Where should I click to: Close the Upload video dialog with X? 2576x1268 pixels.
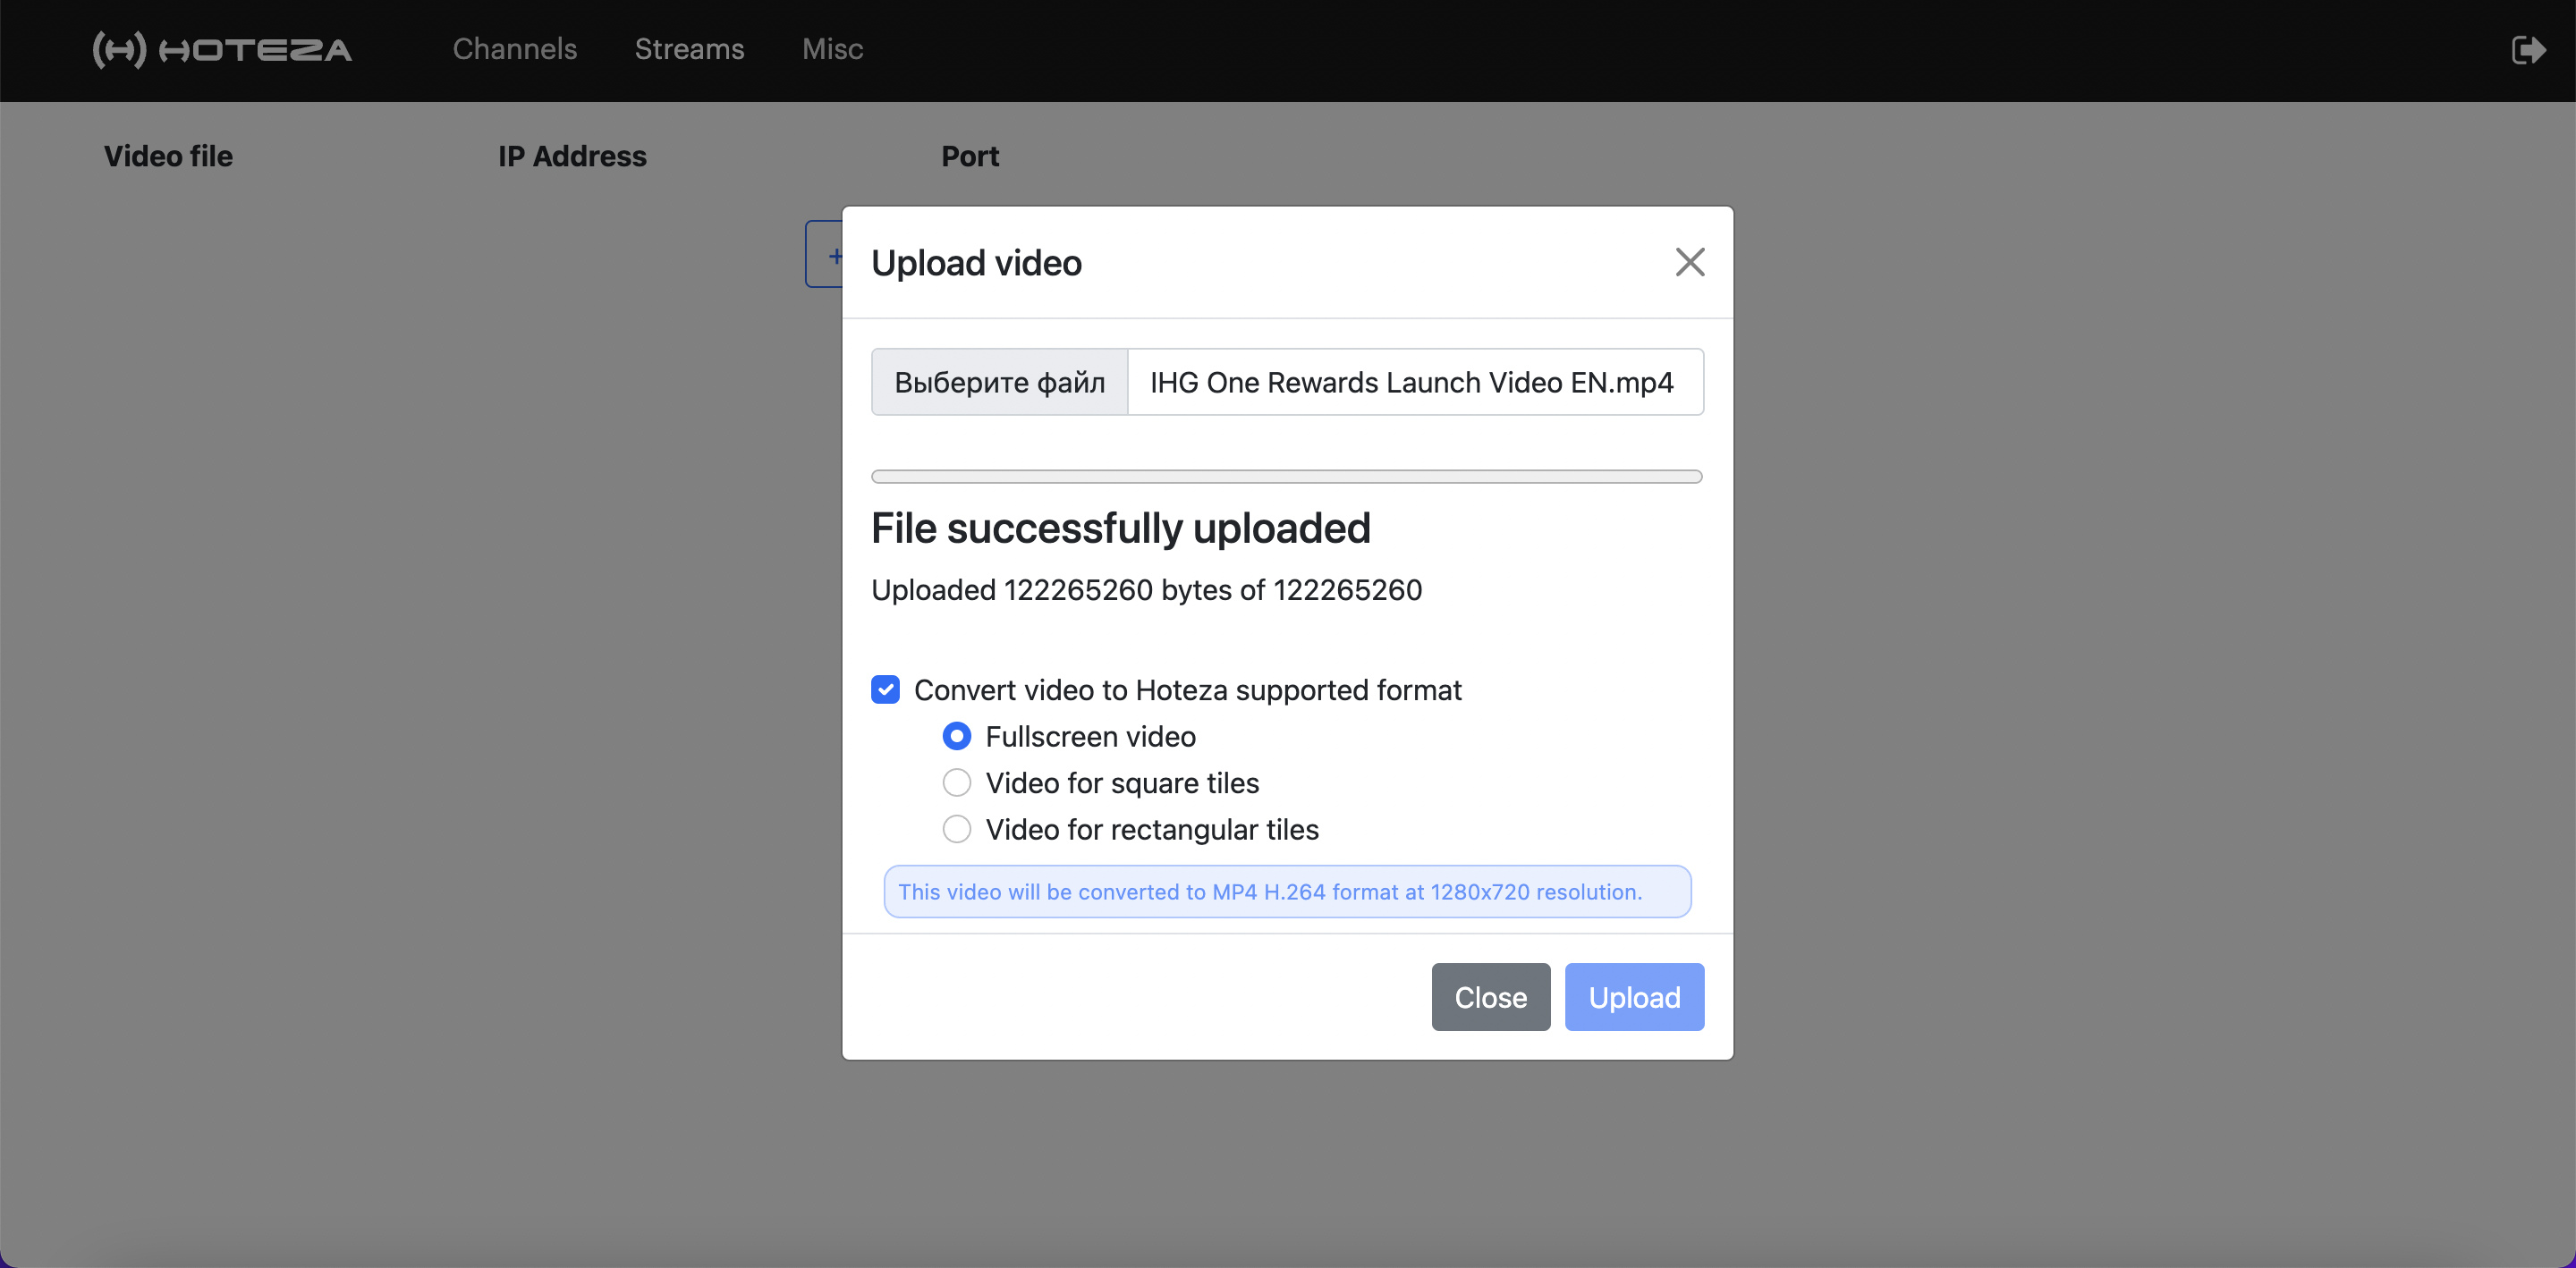[x=1689, y=262]
